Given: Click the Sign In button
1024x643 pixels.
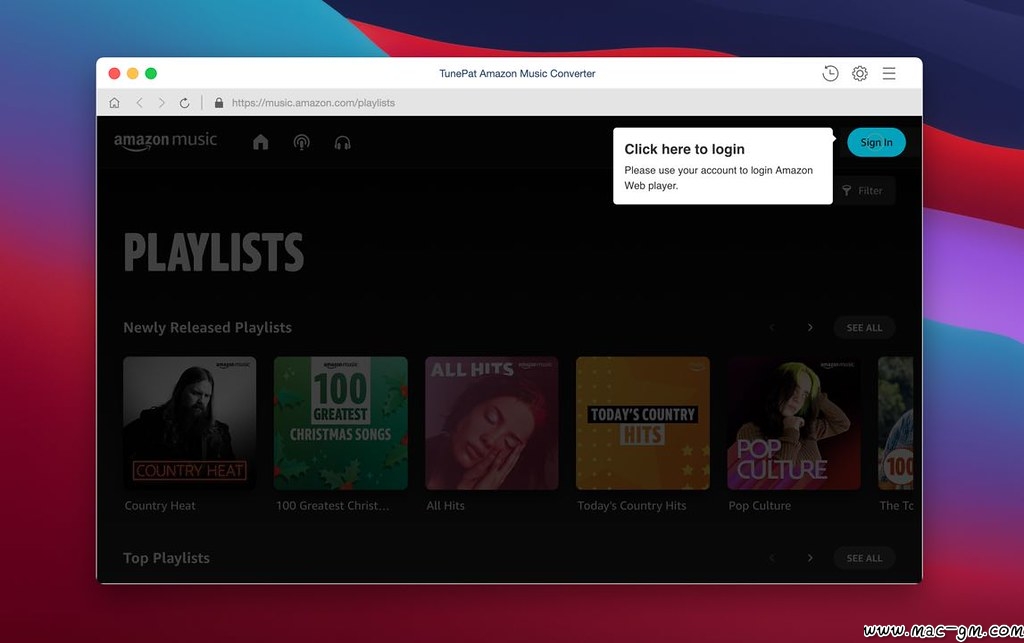Looking at the screenshot, I should tap(876, 142).
